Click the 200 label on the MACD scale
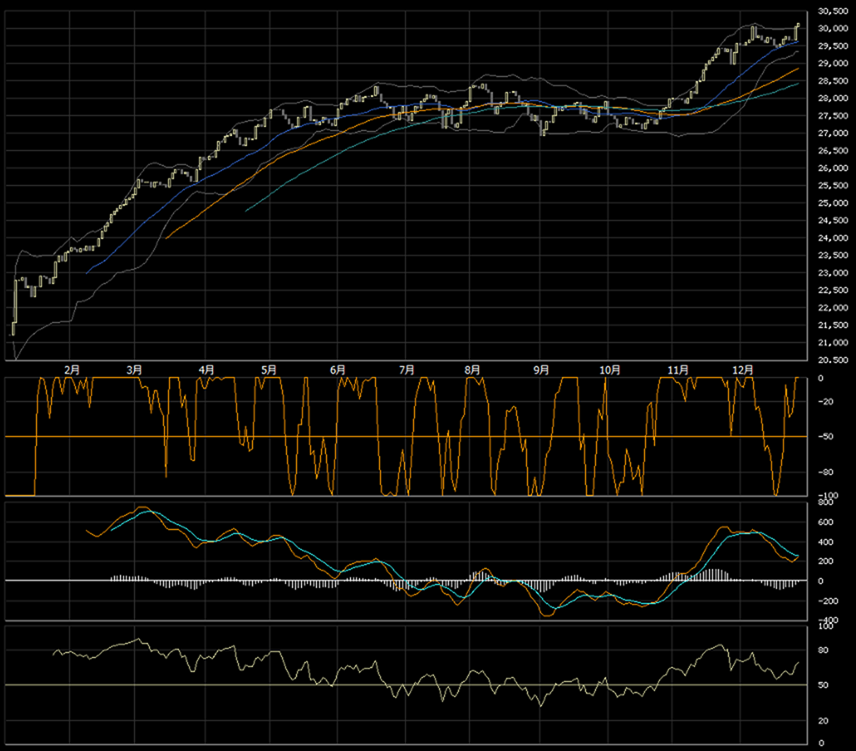 tap(825, 562)
